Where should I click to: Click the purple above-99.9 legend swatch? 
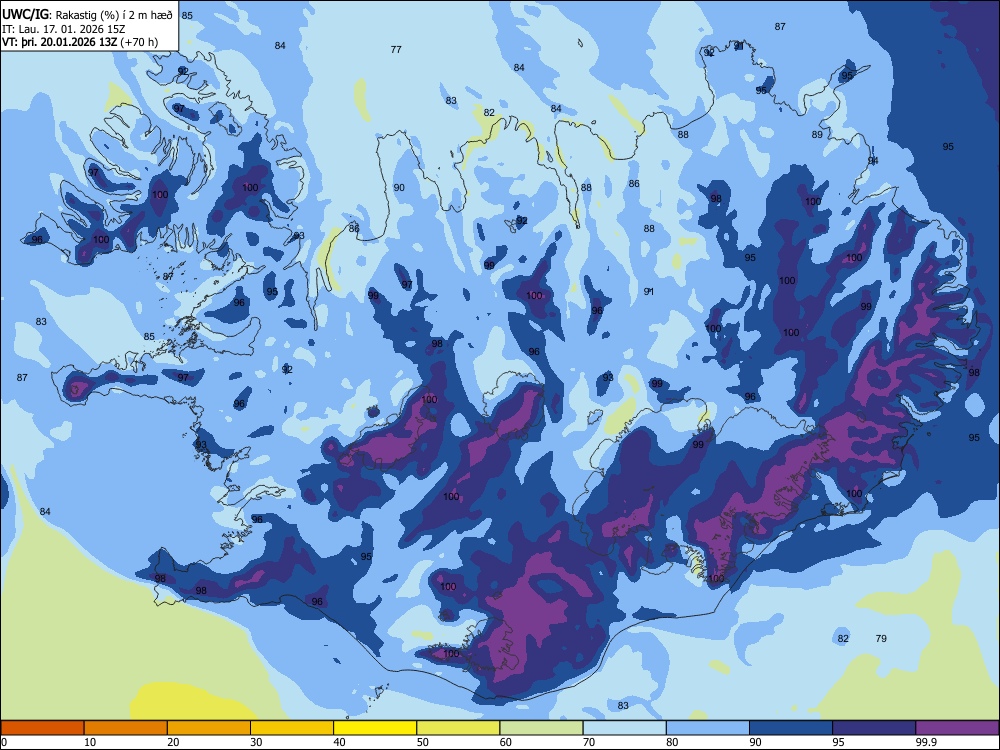point(957,728)
